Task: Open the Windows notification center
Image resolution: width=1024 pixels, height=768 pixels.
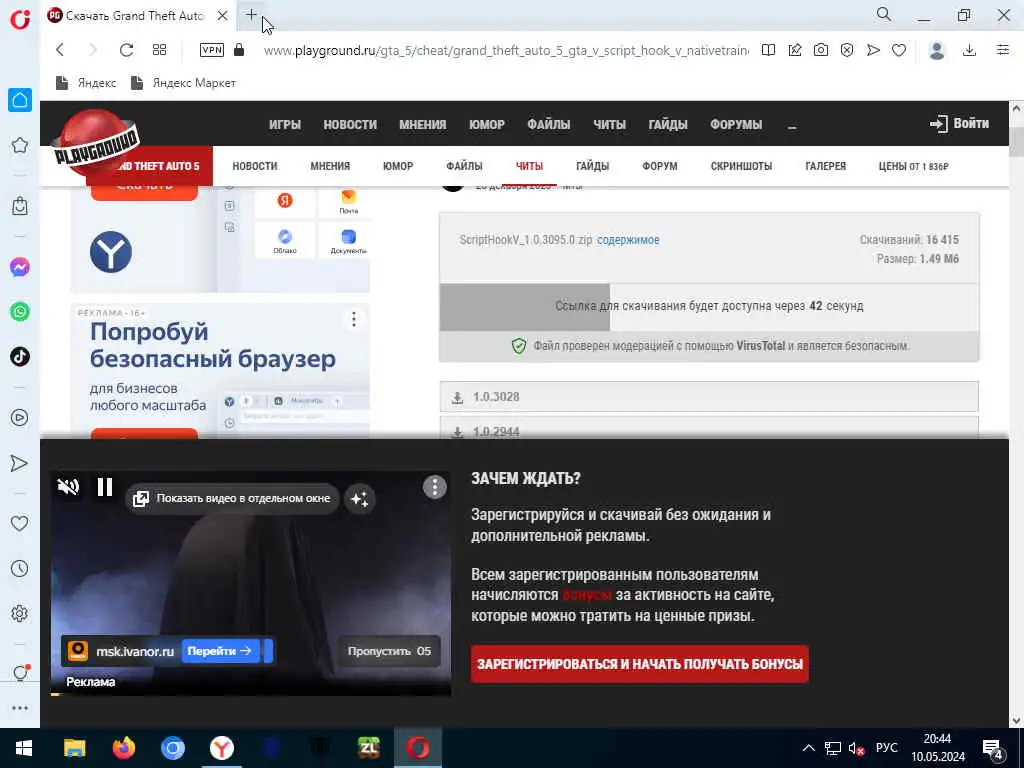Action: (x=993, y=748)
